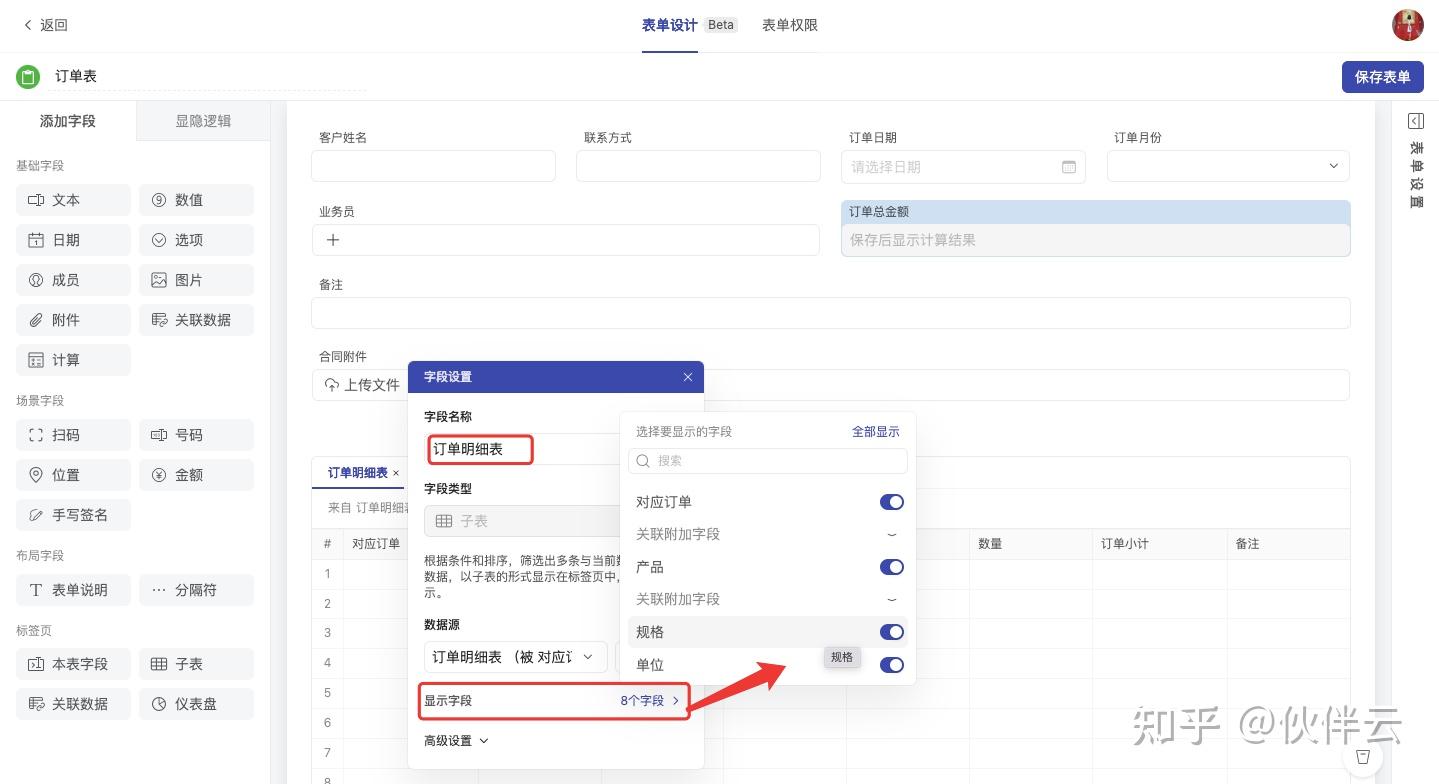Switch to the 表单权限 tab

click(x=789, y=25)
